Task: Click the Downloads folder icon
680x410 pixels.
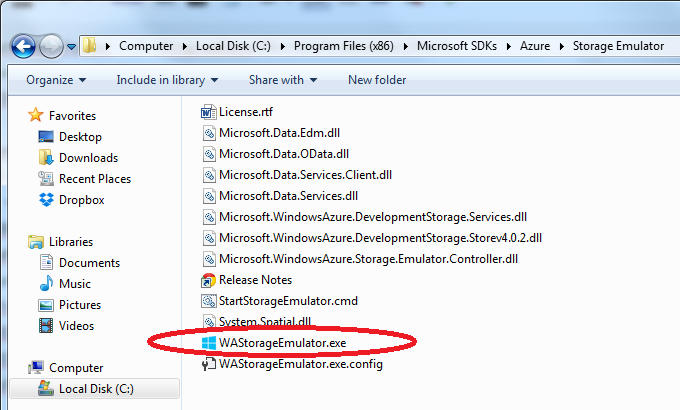Action: [x=46, y=157]
